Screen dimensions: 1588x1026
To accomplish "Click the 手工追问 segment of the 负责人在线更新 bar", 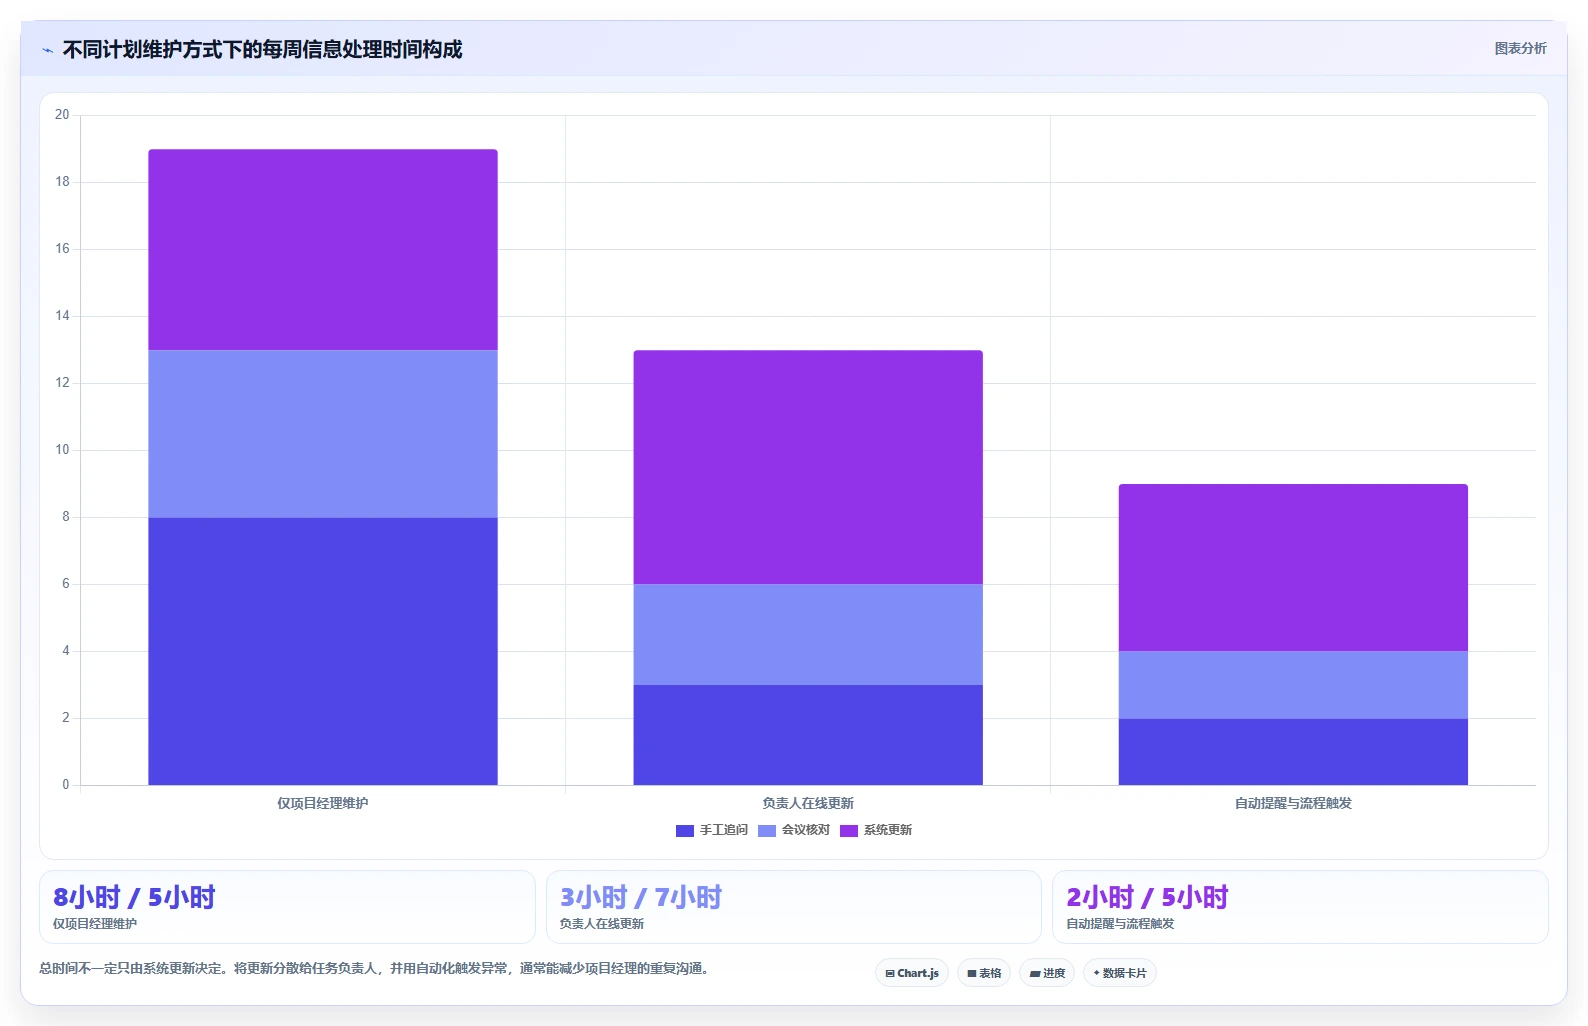I will pyautogui.click(x=808, y=735).
